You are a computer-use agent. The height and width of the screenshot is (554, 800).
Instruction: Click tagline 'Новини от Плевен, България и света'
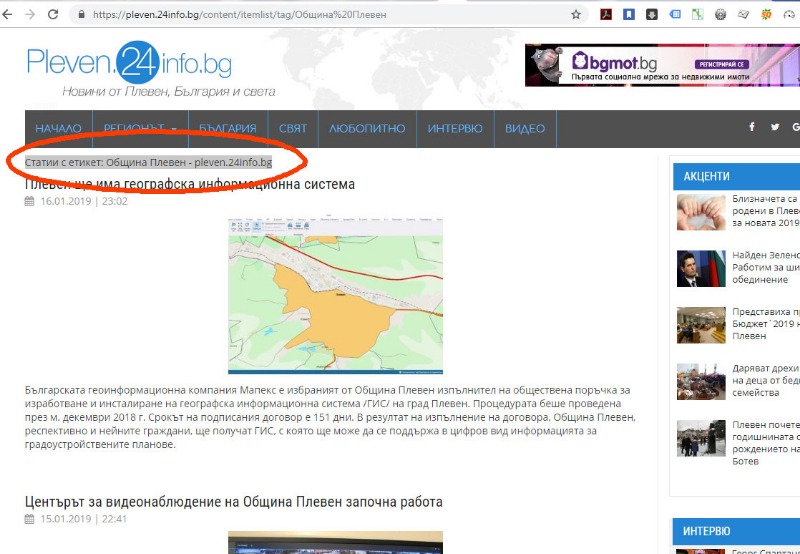point(168,92)
